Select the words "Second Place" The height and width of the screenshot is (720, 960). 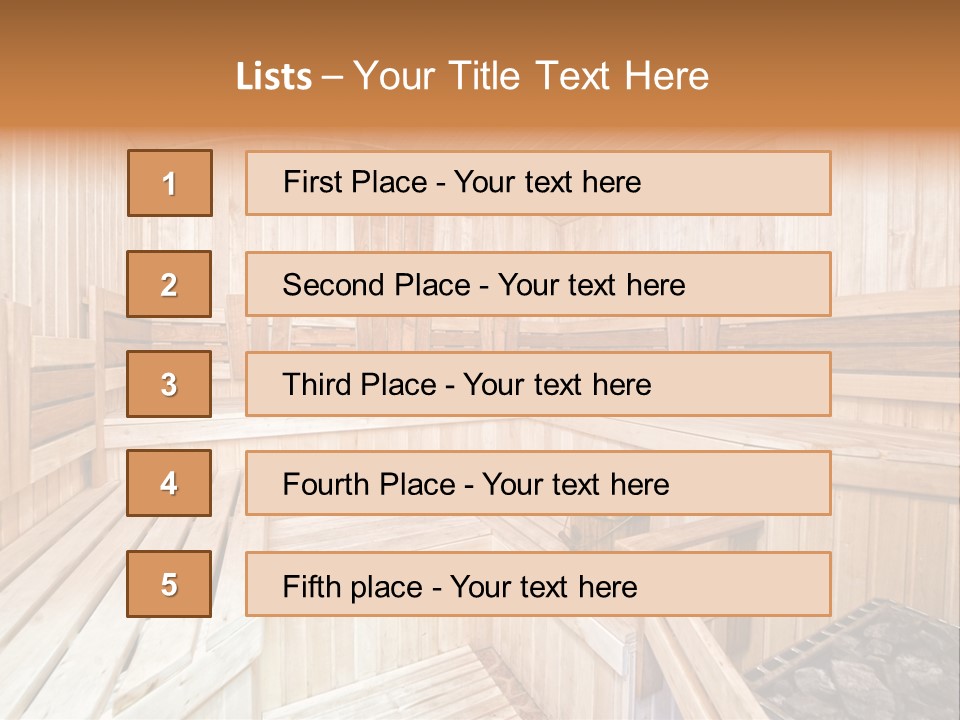376,285
